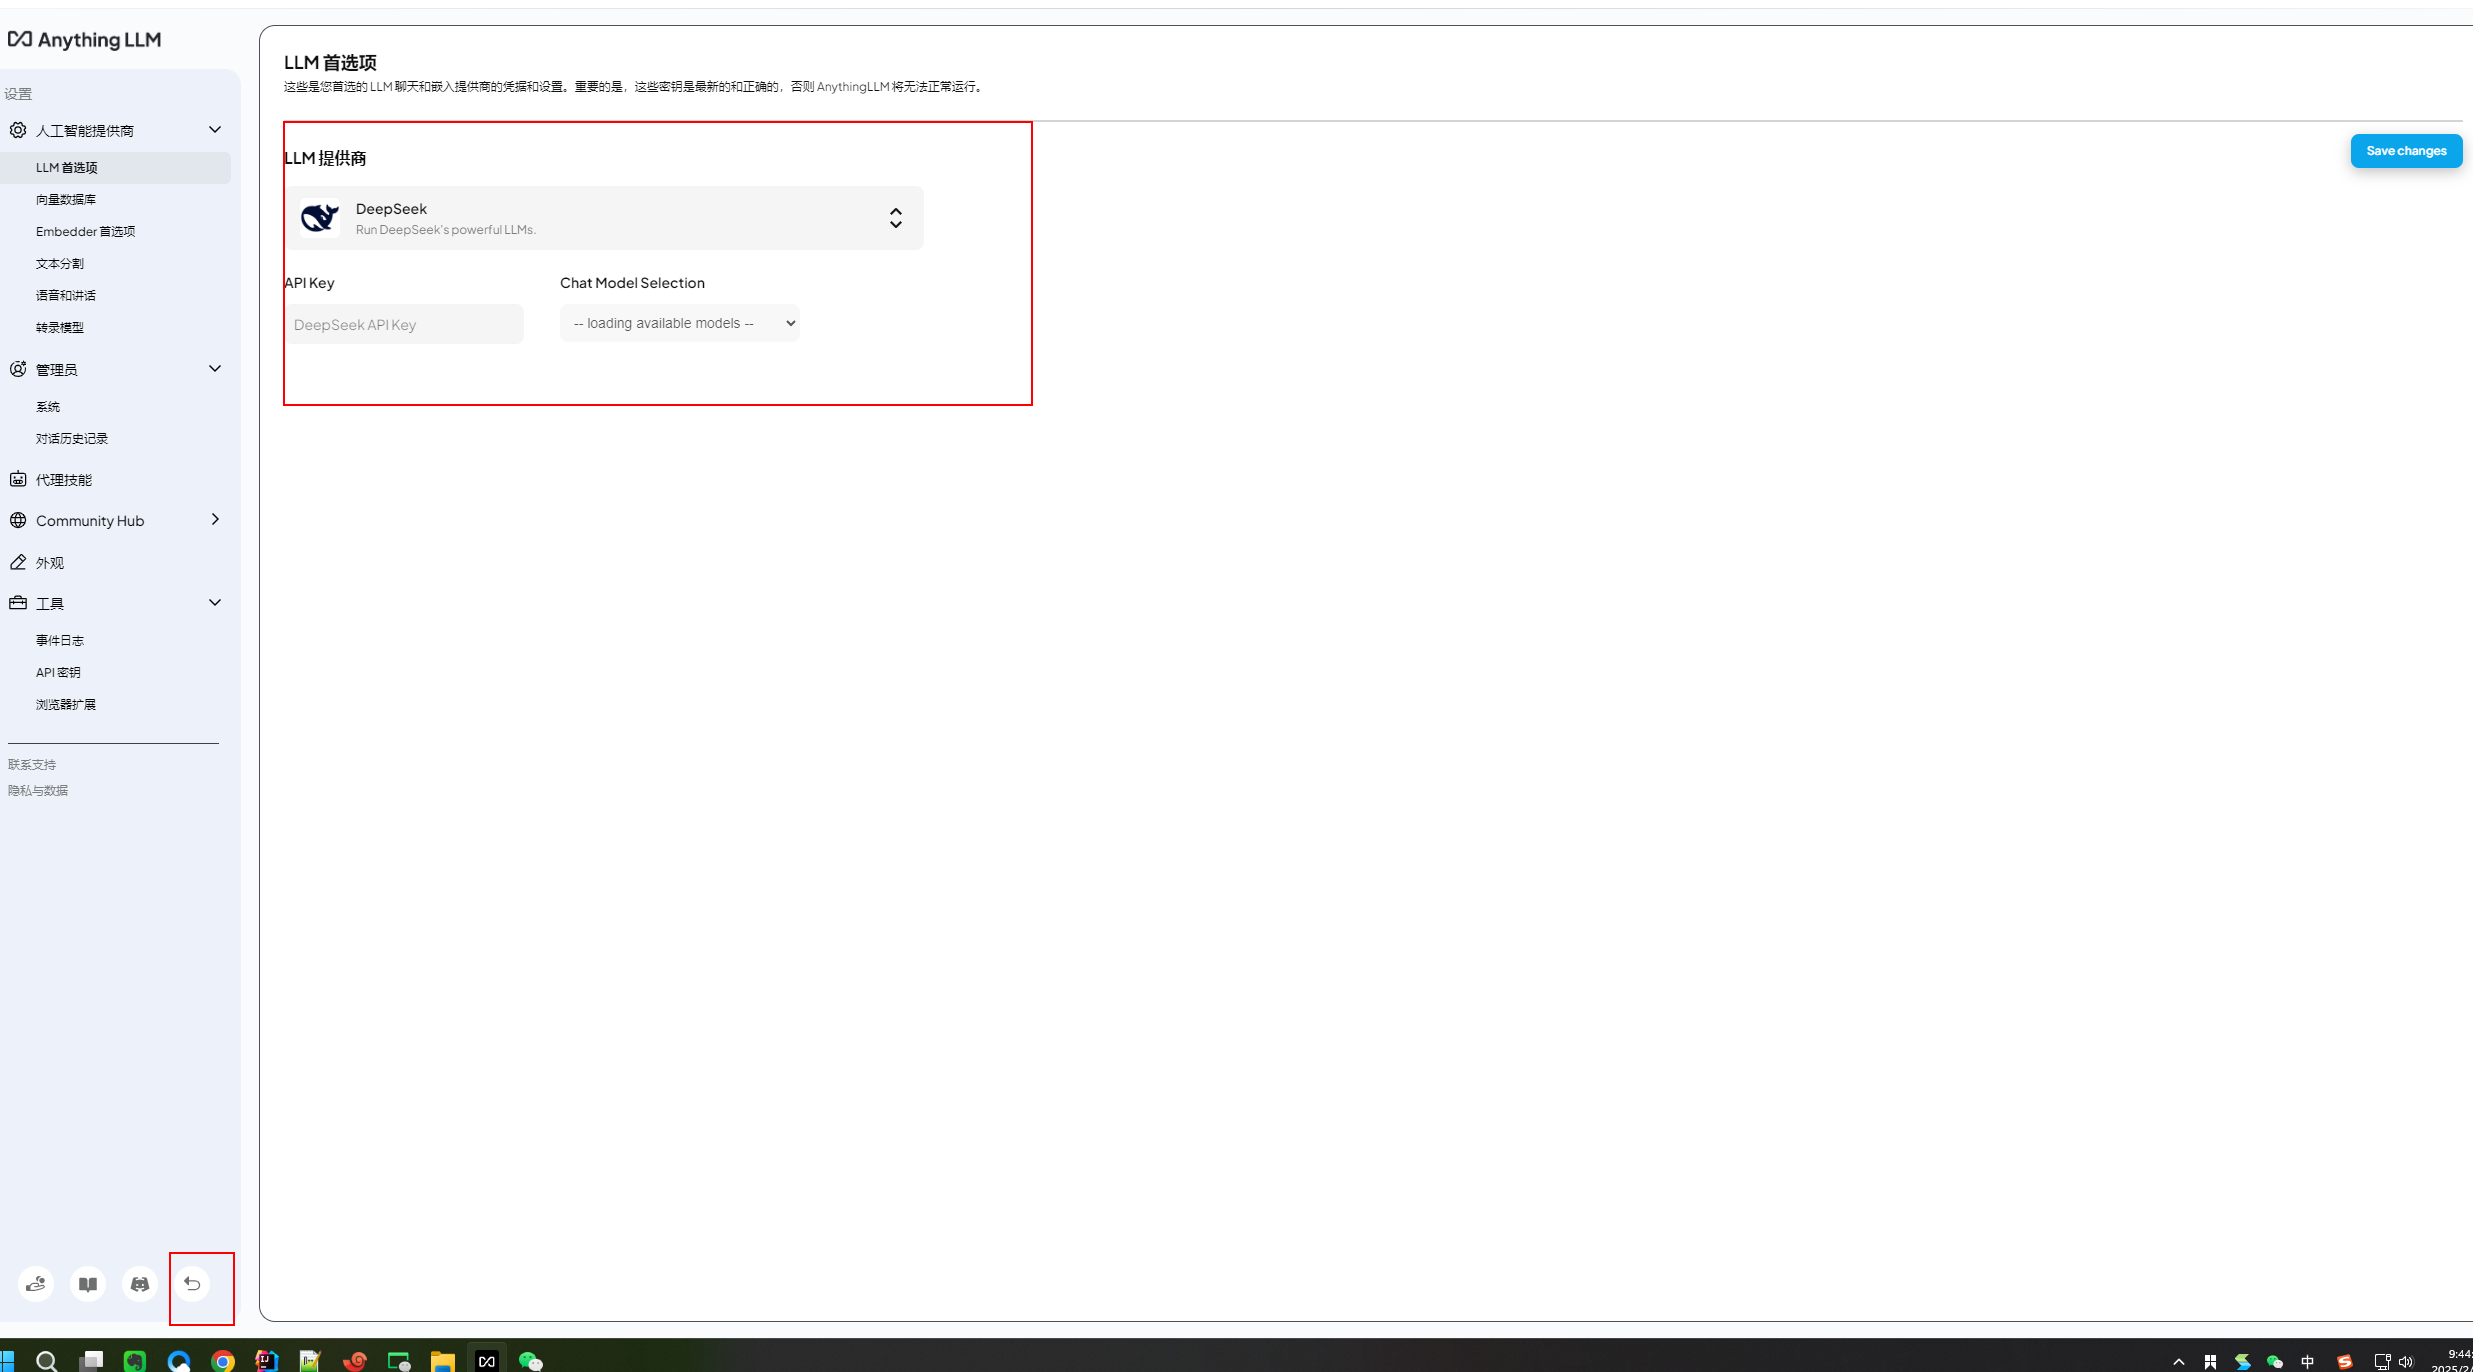Screen dimensions: 2473x1372
Task: Go to 向量数据库 vector database settings
Action: coord(66,200)
